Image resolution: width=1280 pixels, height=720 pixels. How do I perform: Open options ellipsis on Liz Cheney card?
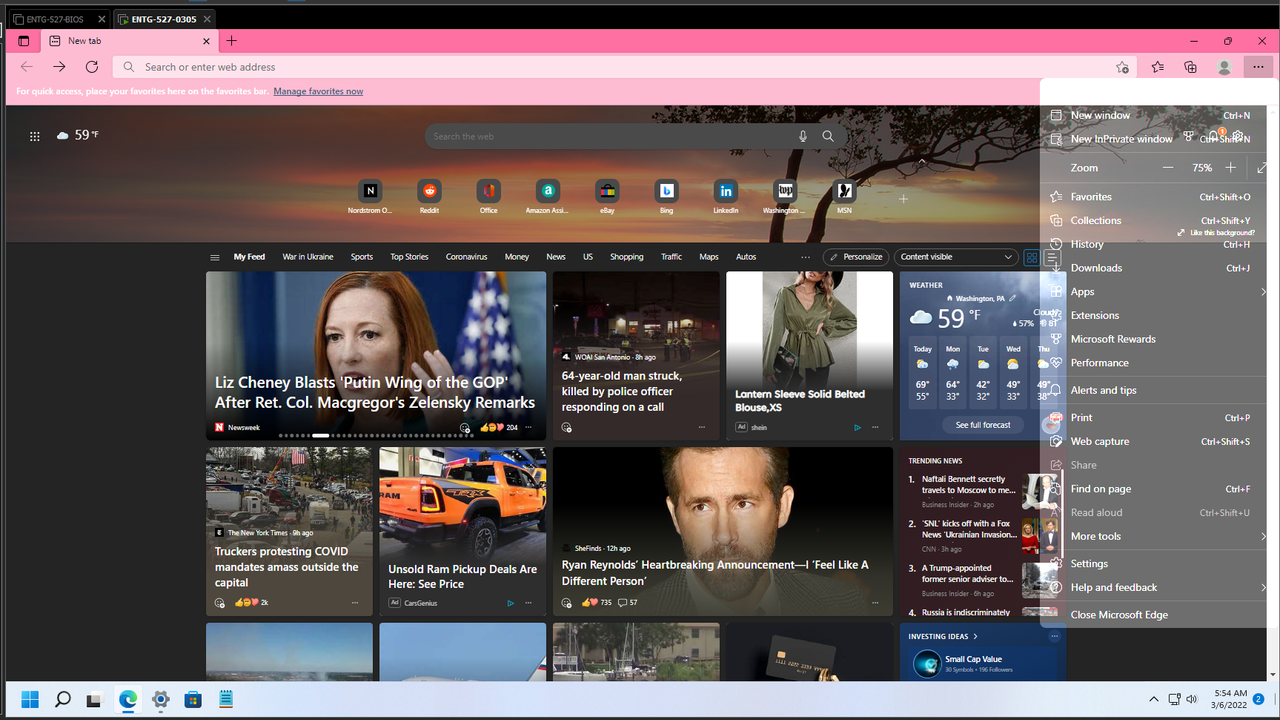point(529,427)
